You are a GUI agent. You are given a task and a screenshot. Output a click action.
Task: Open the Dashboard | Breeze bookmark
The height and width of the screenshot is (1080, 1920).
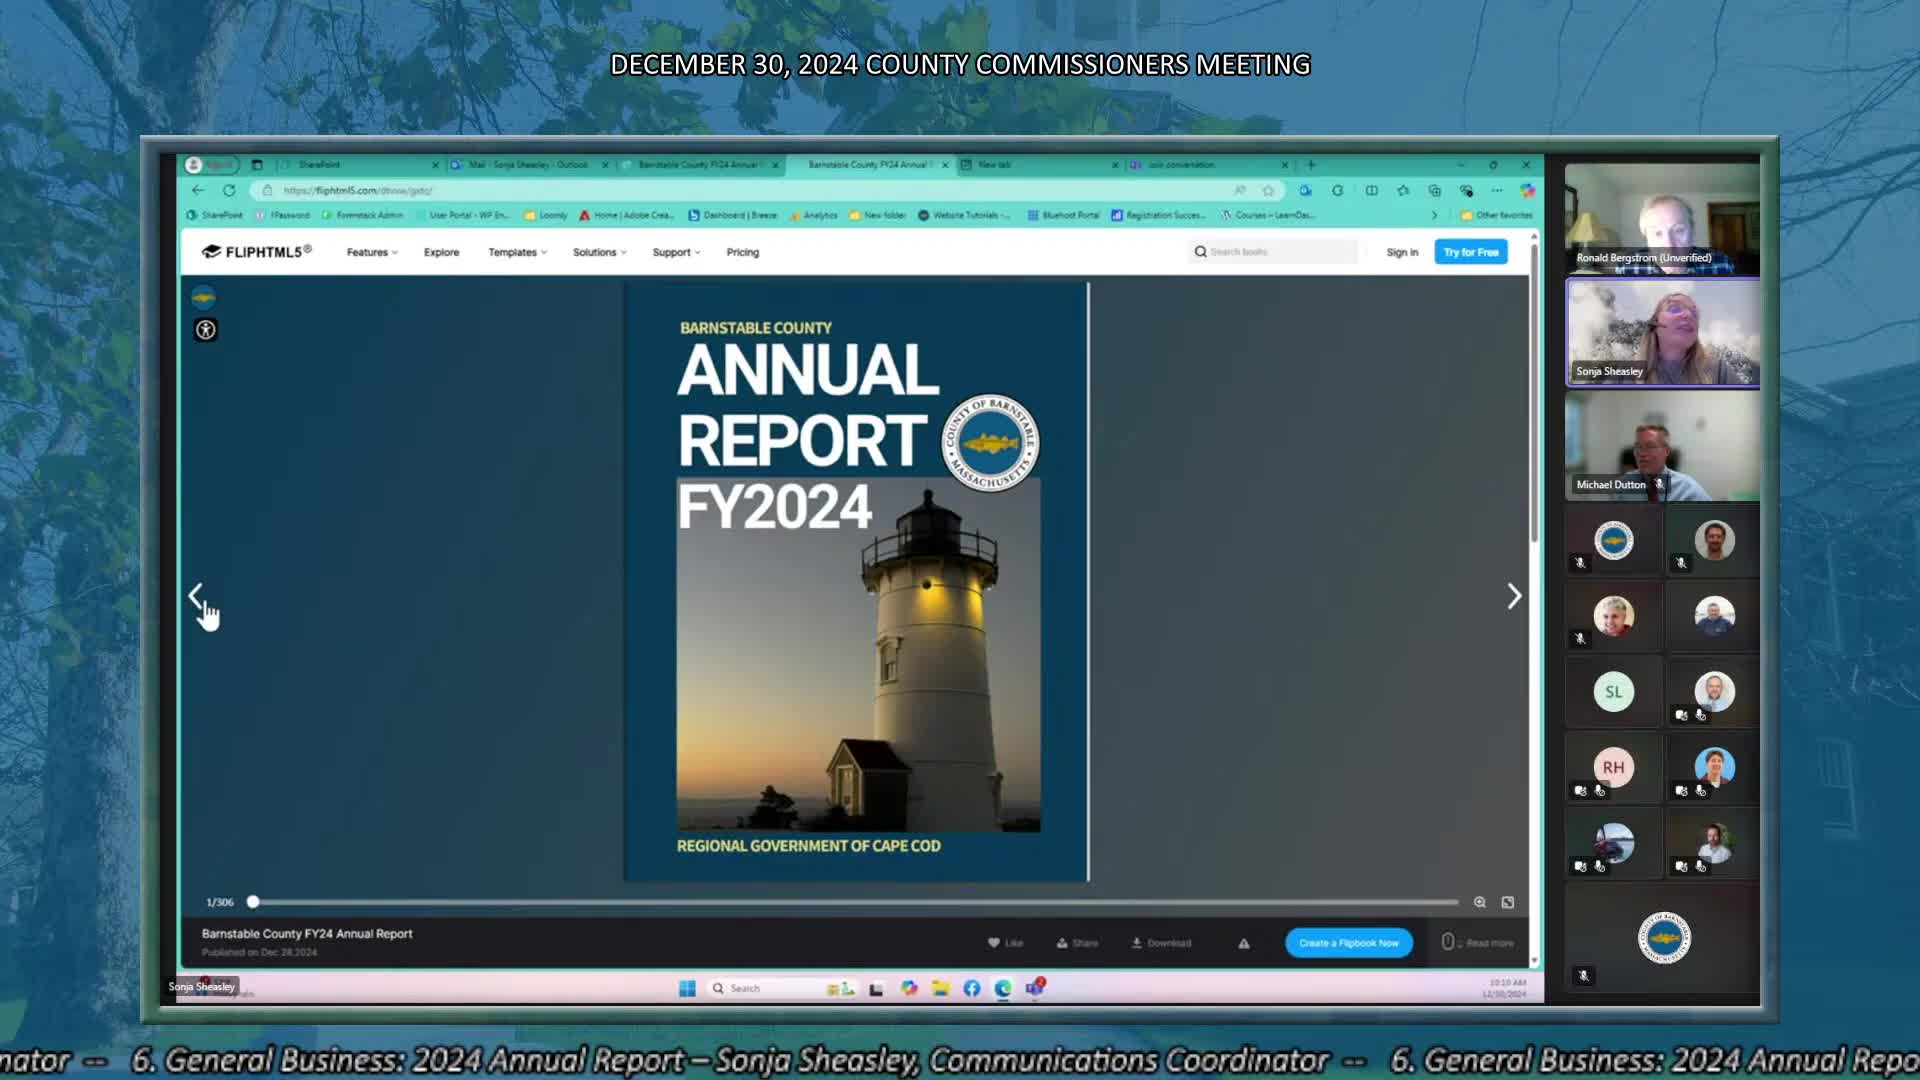(732, 215)
